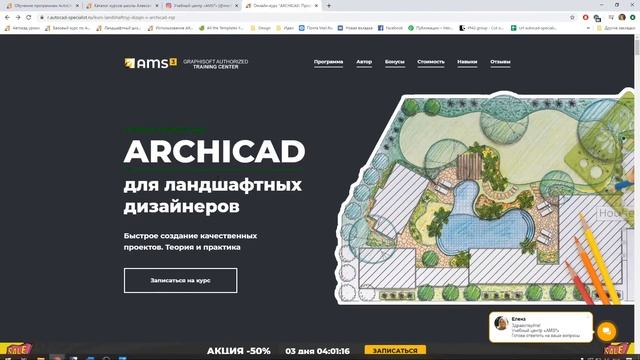This screenshot has width=640, height=360.
Task: Switch to the Instagram "Учебный центр" tab
Action: (x=201, y=6)
